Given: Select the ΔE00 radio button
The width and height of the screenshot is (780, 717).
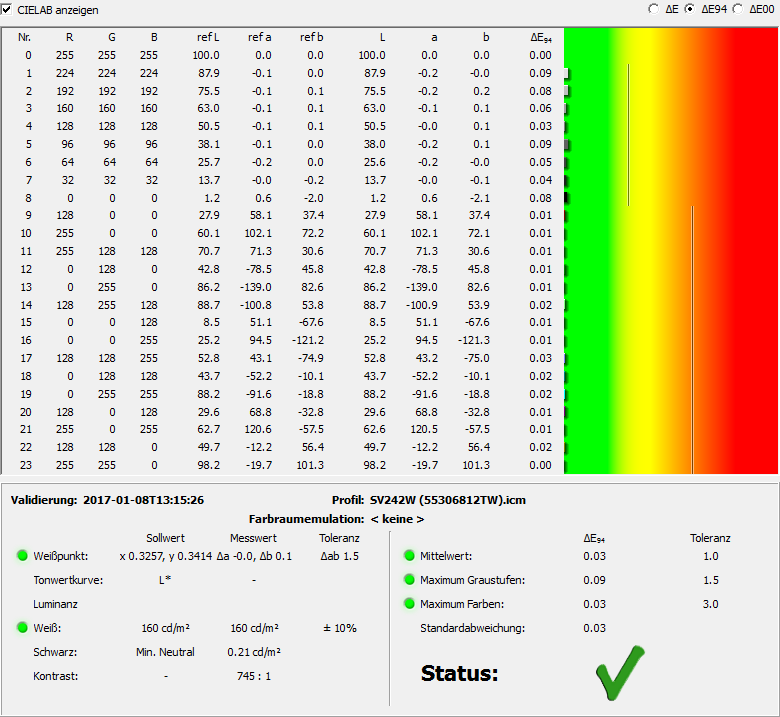Looking at the screenshot, I should pyautogui.click(x=738, y=9).
